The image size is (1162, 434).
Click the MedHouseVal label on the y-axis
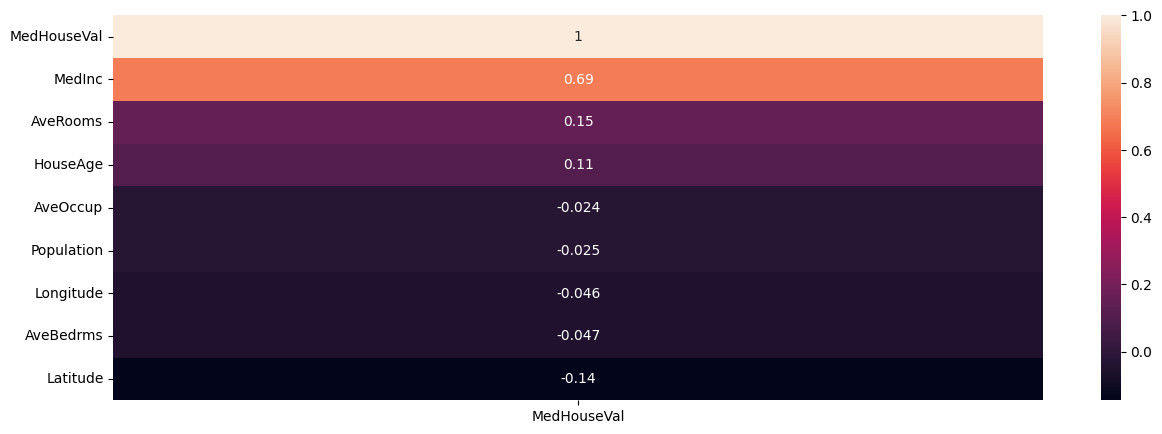point(56,36)
